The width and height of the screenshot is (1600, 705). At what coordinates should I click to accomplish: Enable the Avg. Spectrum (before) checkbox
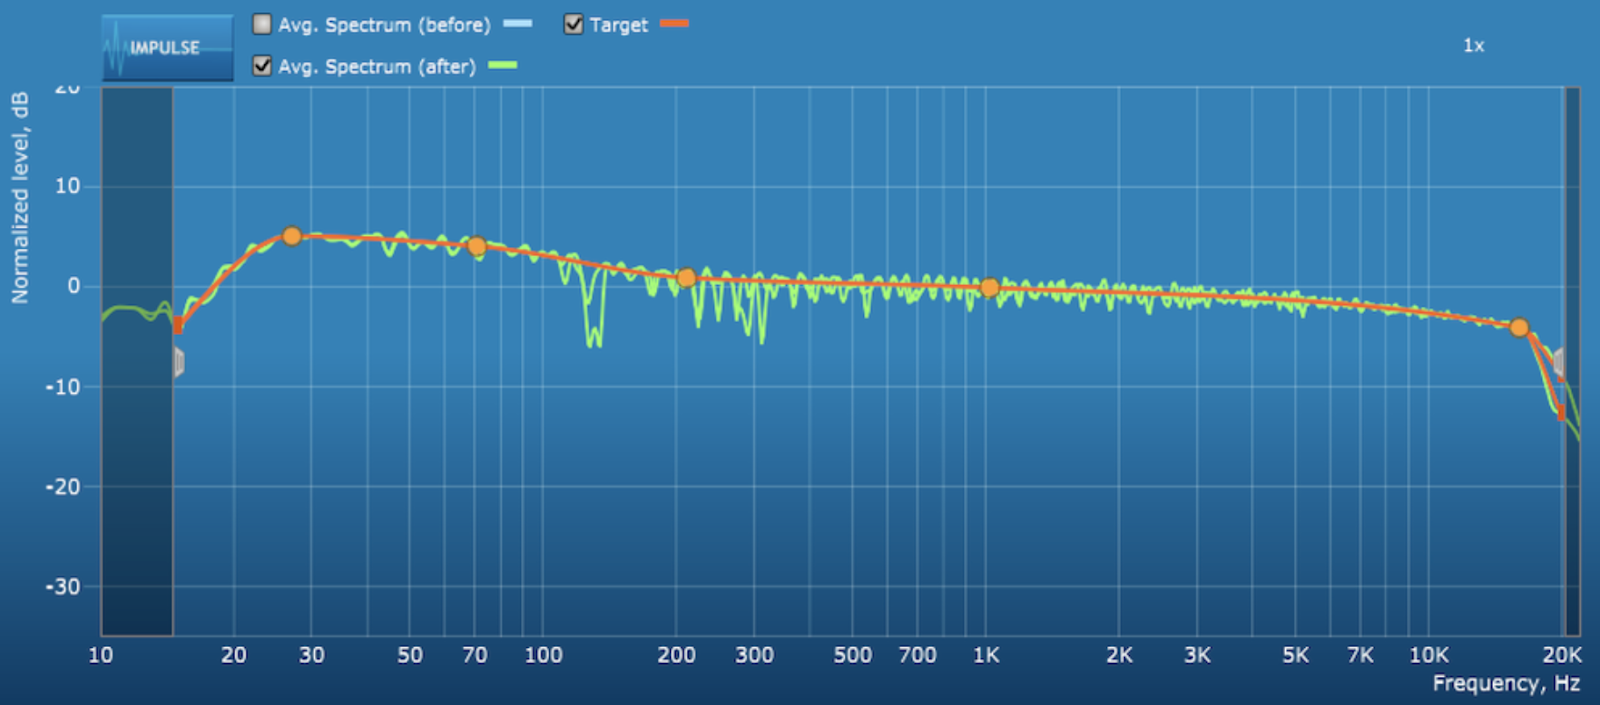click(262, 24)
